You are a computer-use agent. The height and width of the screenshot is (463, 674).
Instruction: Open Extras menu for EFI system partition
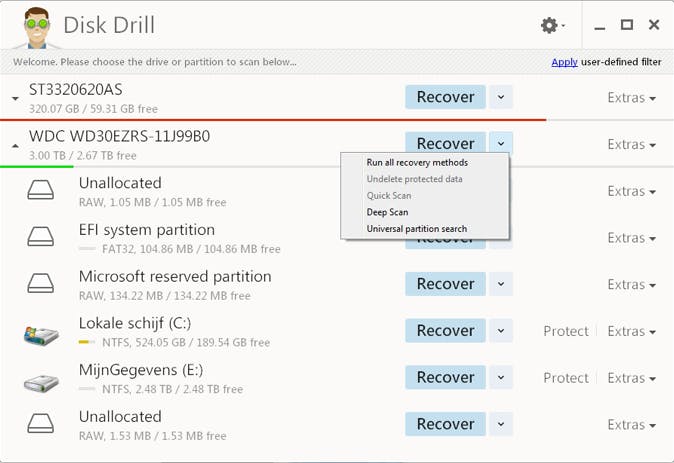(x=631, y=238)
